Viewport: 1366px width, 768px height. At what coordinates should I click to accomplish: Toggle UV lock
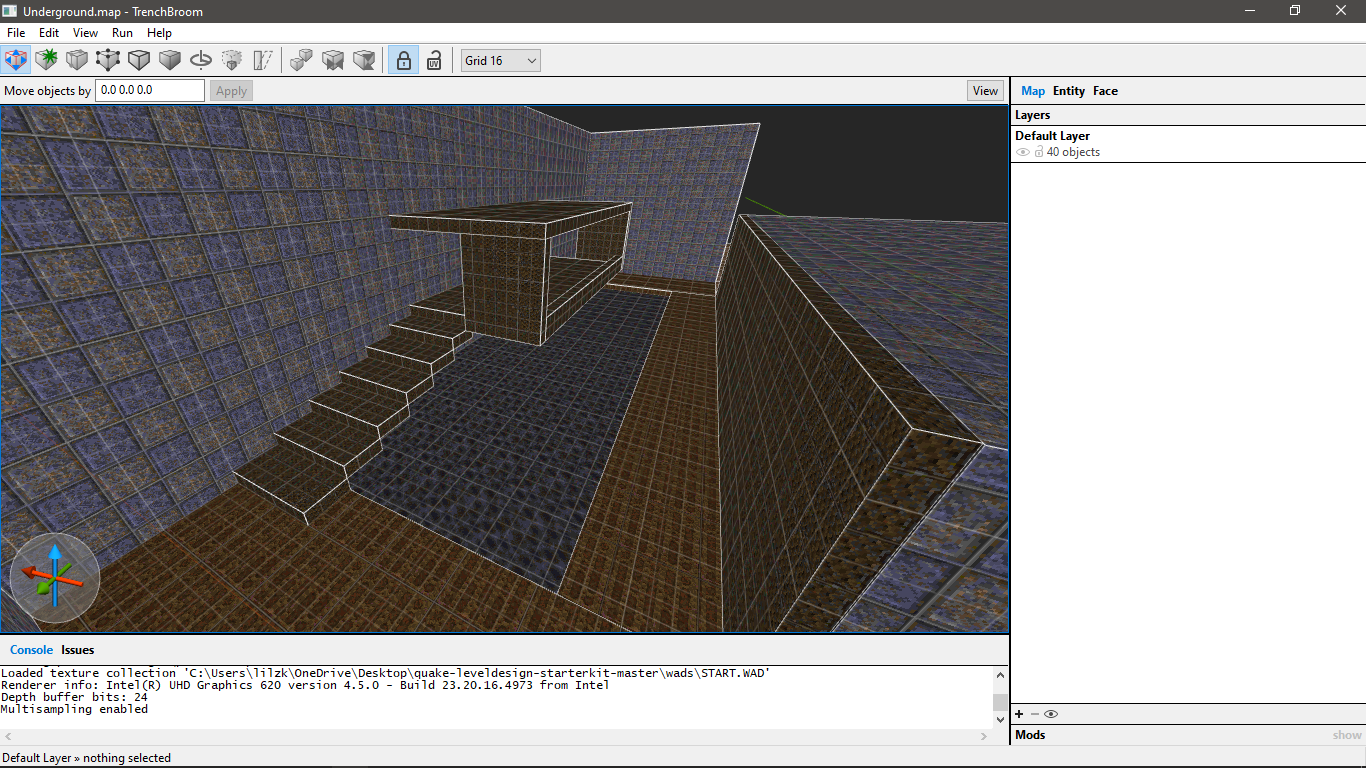(x=434, y=60)
